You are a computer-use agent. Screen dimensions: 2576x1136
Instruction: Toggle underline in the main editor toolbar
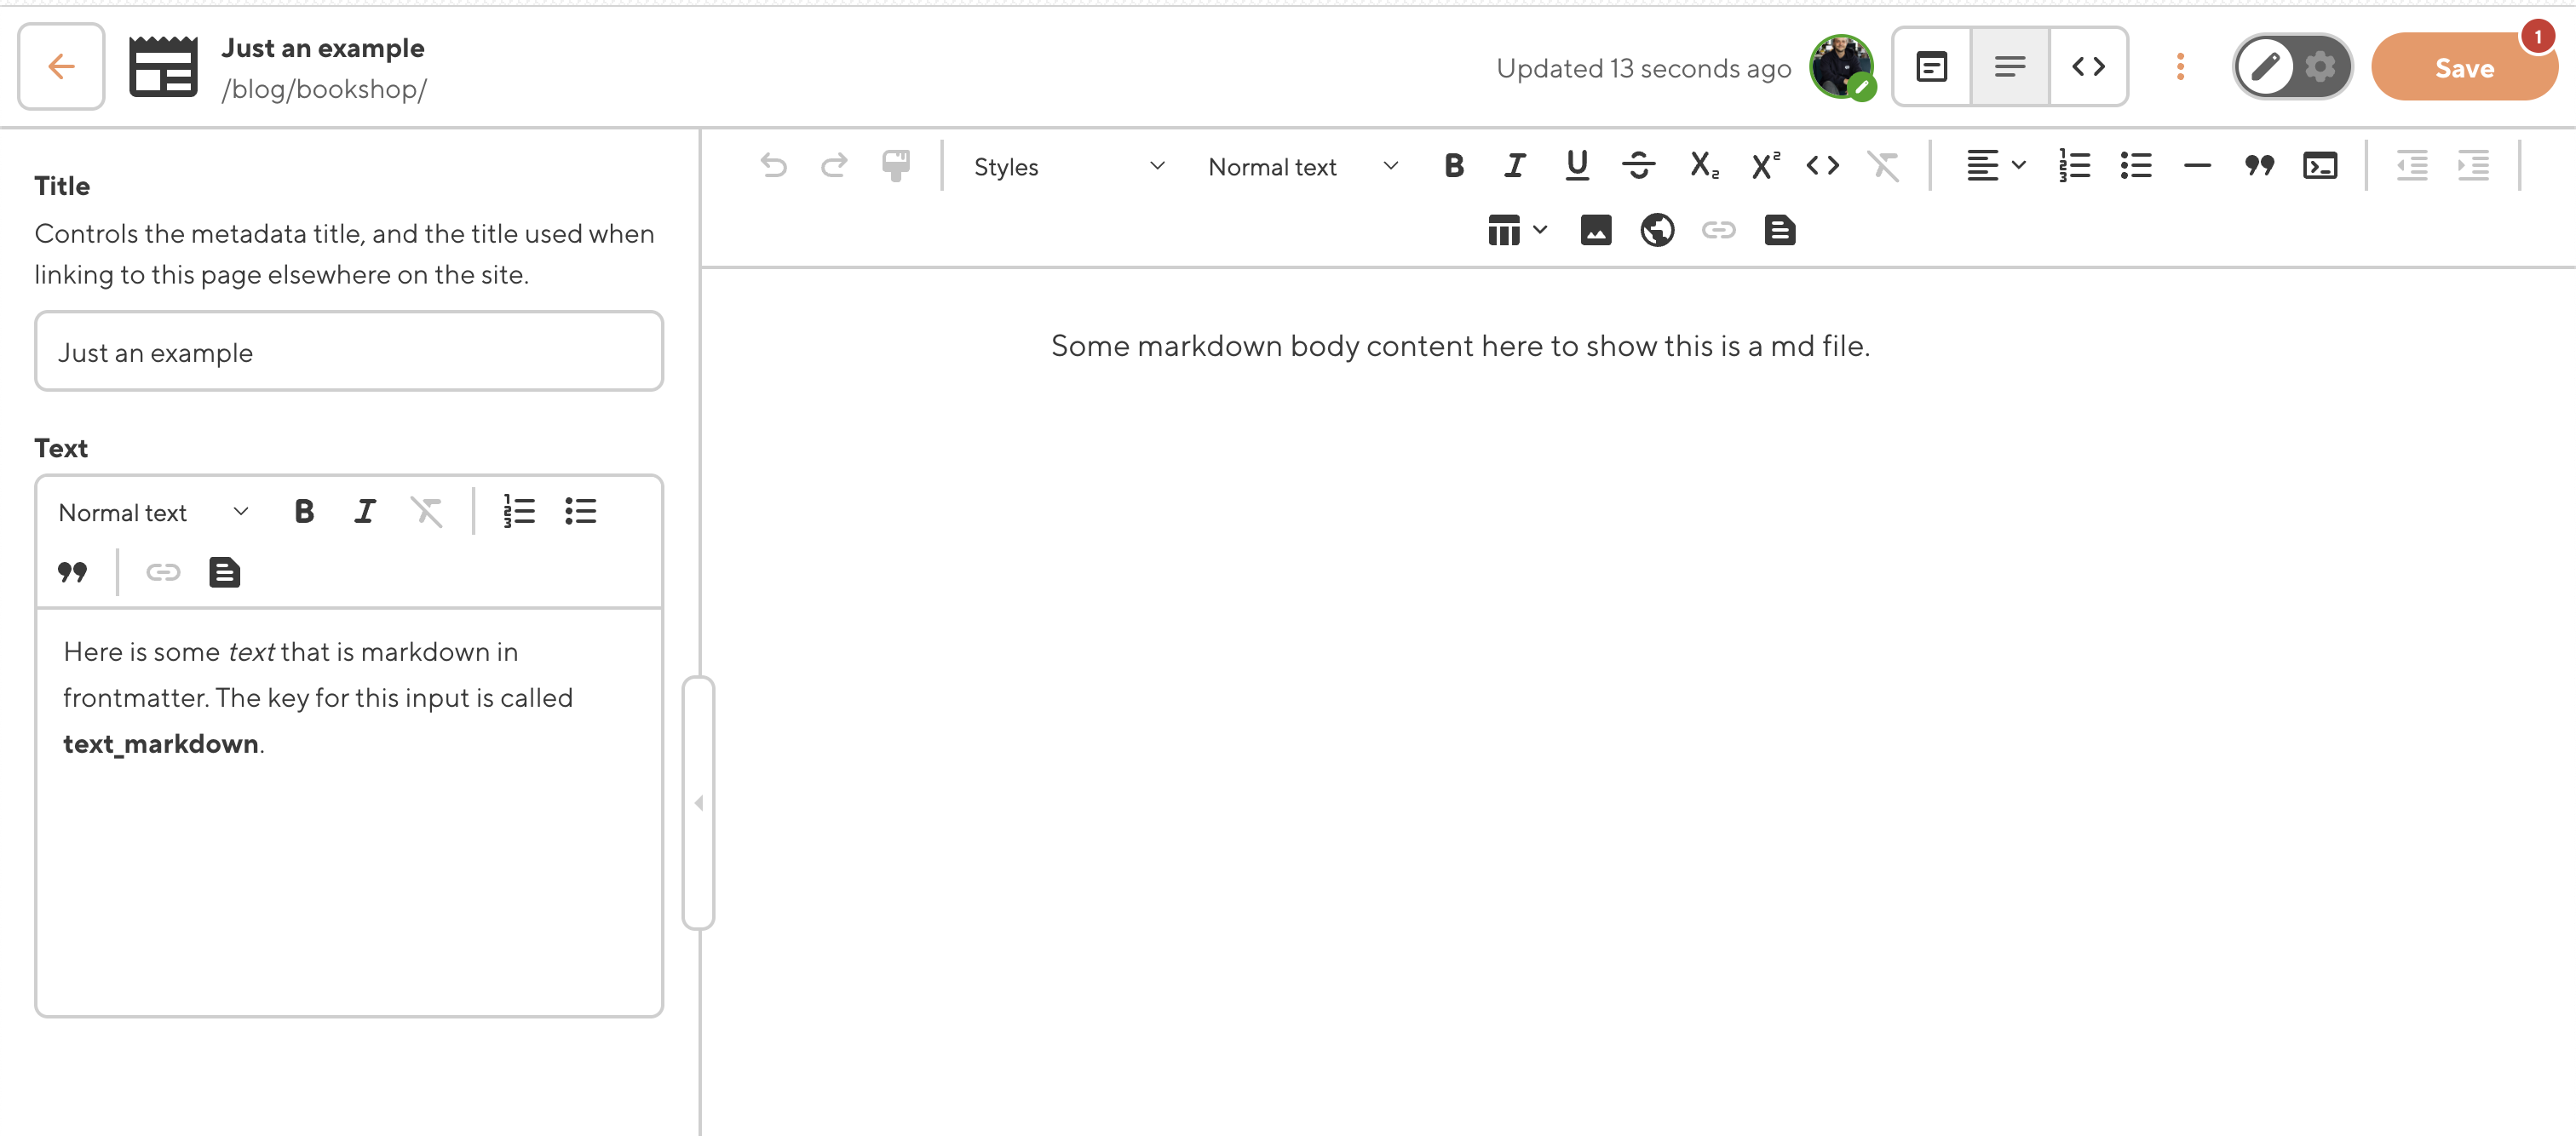pyautogui.click(x=1577, y=166)
